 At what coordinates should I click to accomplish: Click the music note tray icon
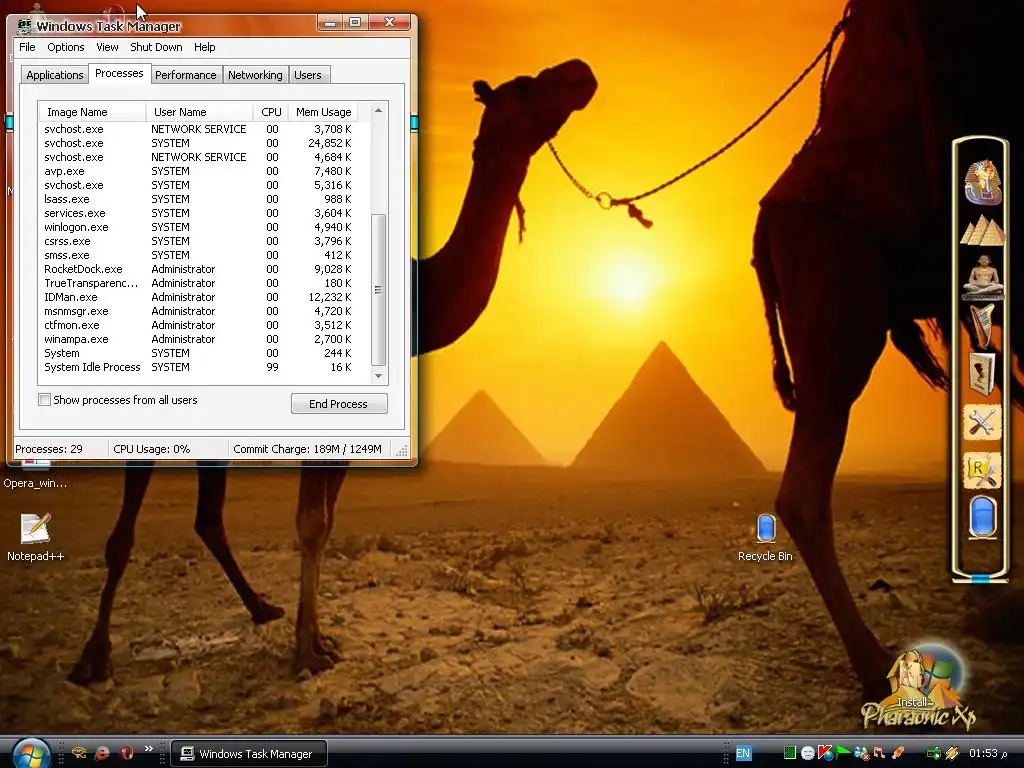tap(879, 753)
